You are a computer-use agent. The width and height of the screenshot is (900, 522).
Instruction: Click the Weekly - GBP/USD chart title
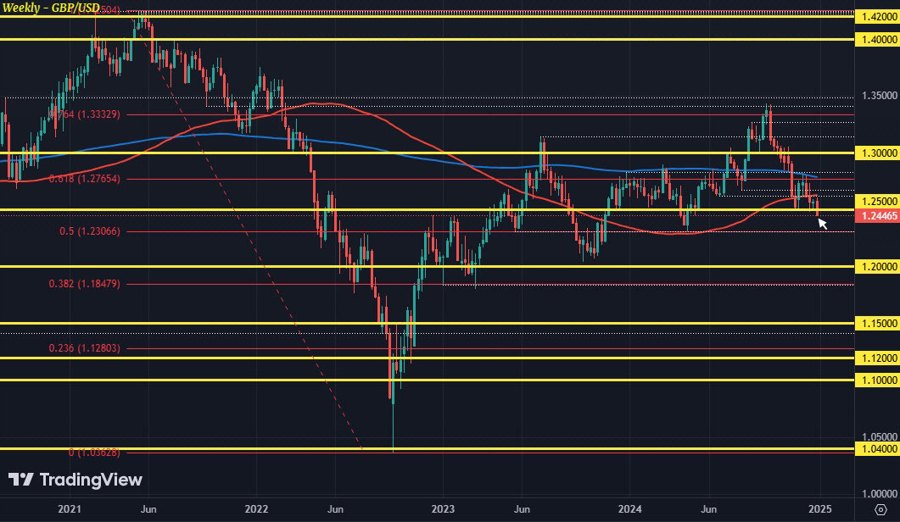click(51, 8)
